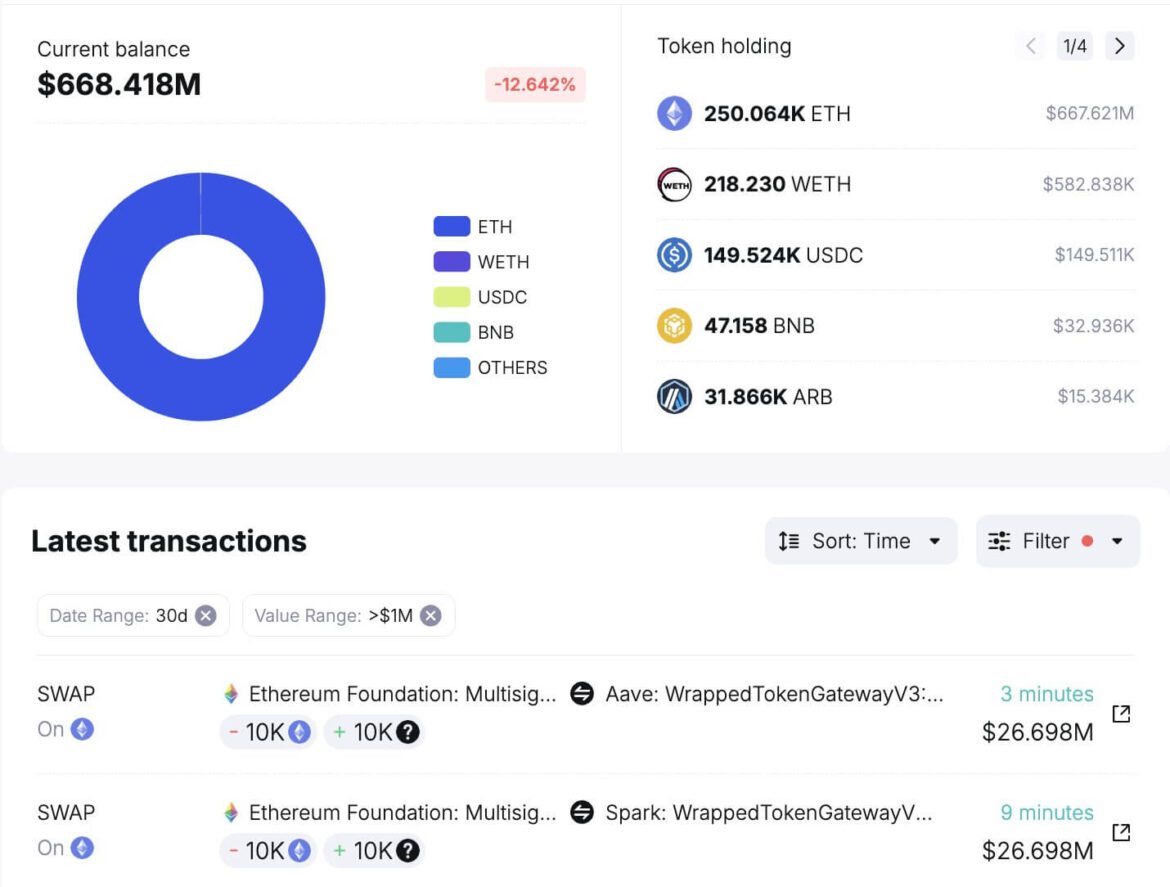1170x887 pixels.
Task: Open Spark WrappedTokenGateway address link
Action: [767, 812]
